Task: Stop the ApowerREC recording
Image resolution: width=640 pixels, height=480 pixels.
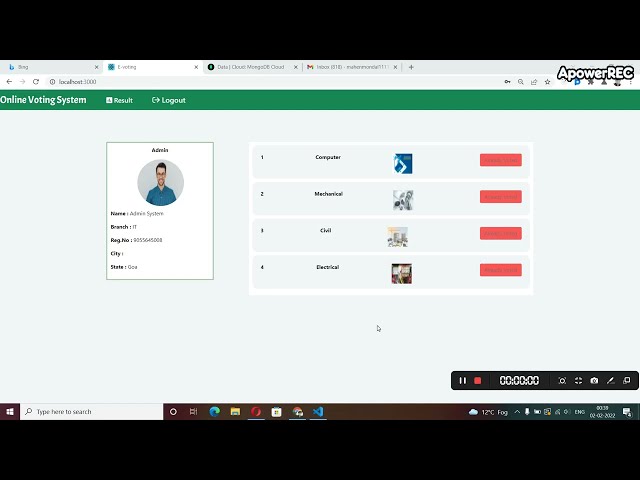Action: click(478, 380)
